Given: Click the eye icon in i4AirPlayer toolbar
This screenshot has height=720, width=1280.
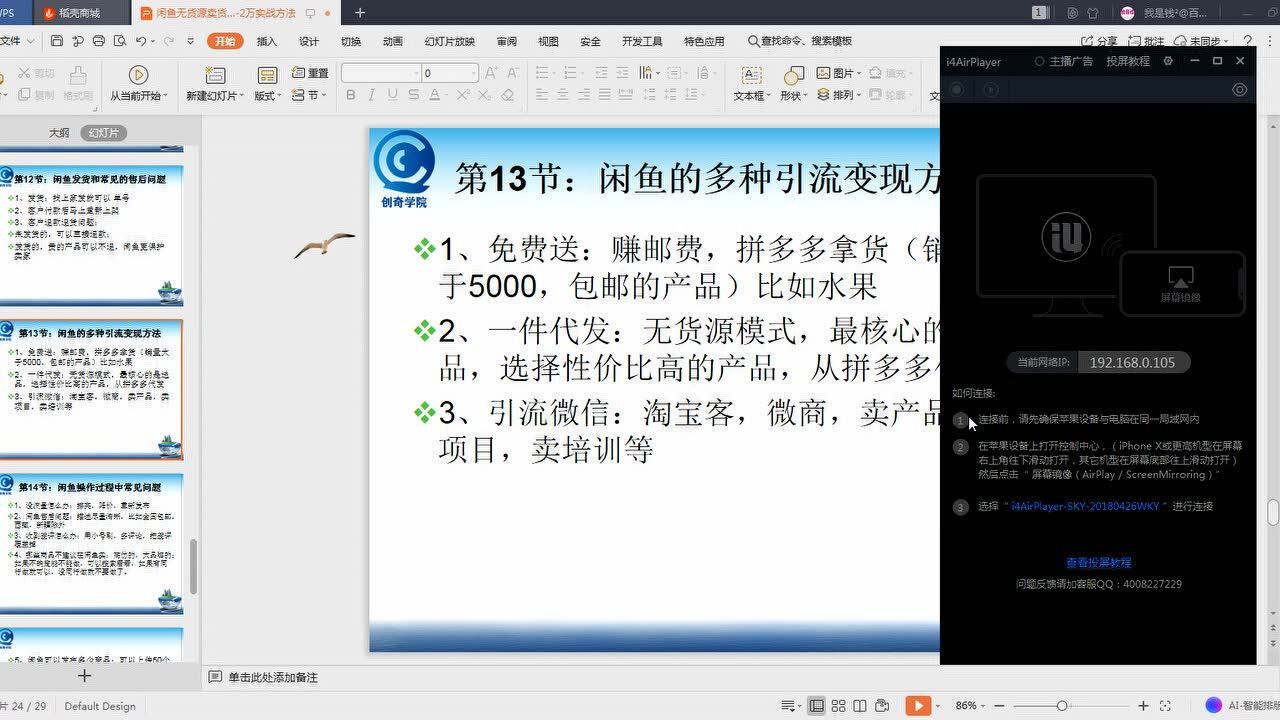Looking at the screenshot, I should click(x=1240, y=90).
